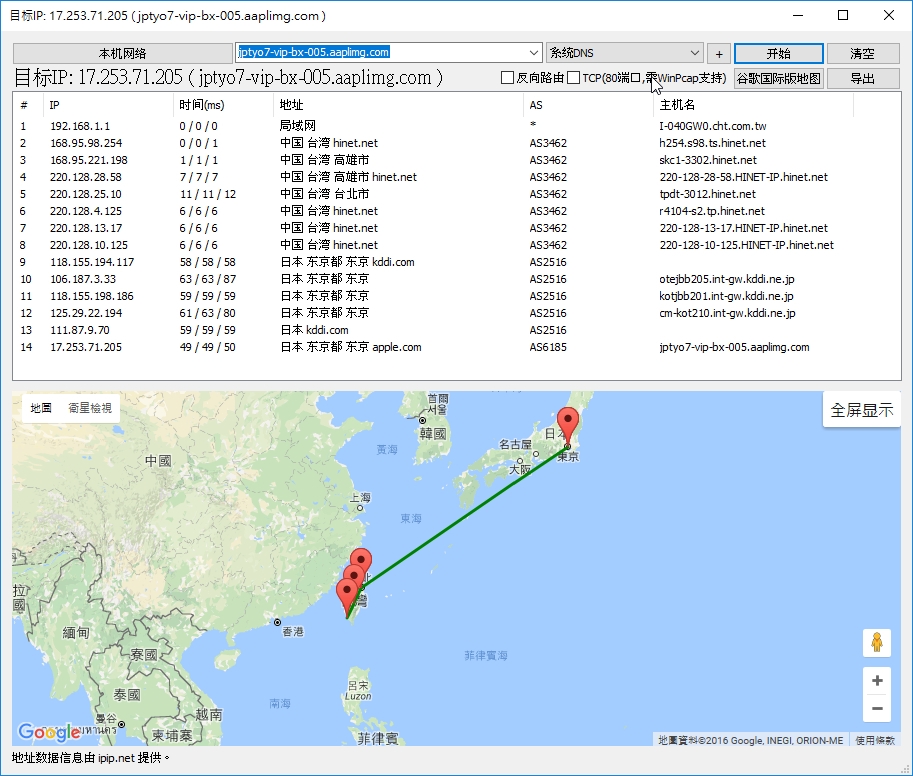Click the 局域网 address cell
This screenshot has height=776, width=913.
[298, 126]
